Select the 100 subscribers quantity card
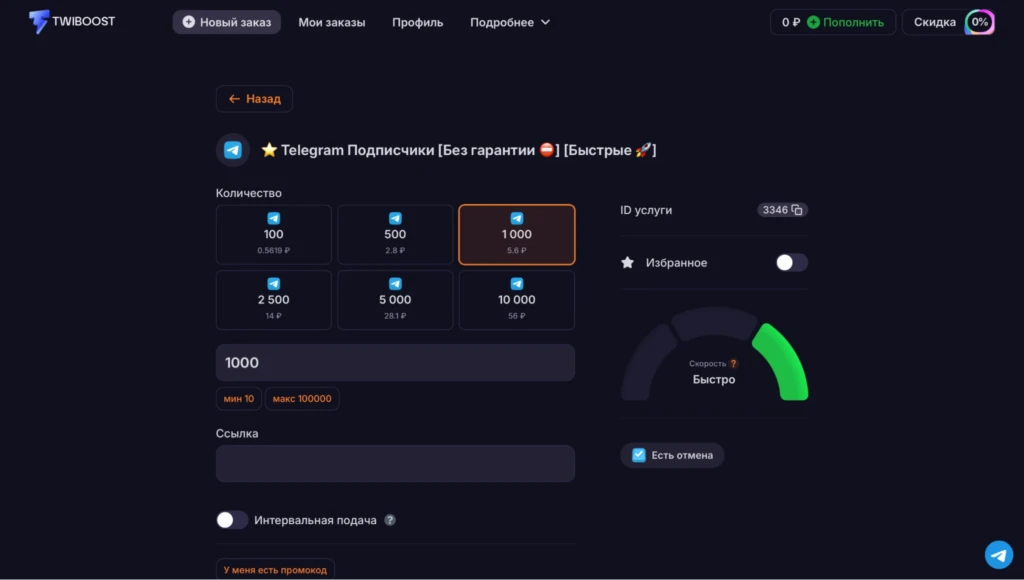This screenshot has width=1024, height=580. click(x=274, y=234)
